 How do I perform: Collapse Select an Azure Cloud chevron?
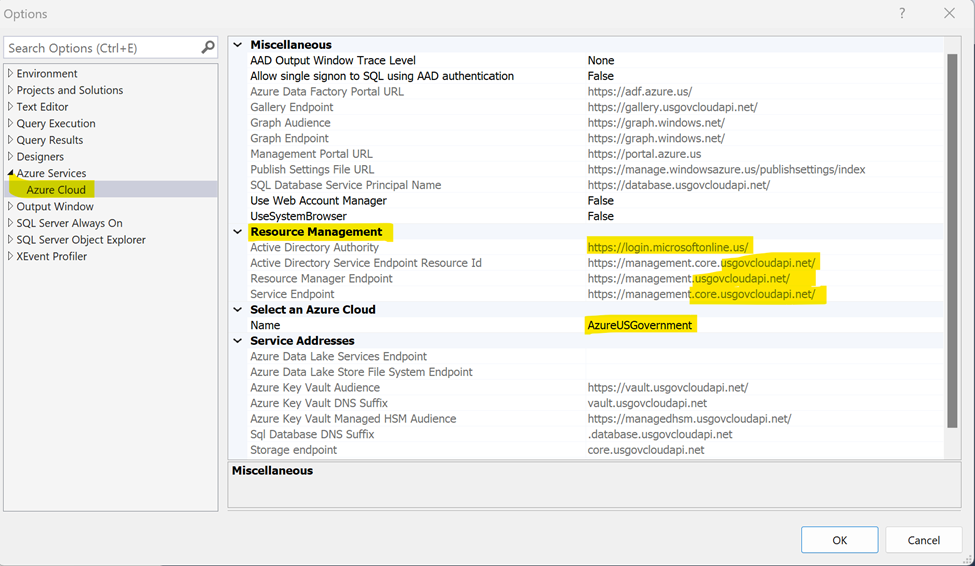(238, 309)
